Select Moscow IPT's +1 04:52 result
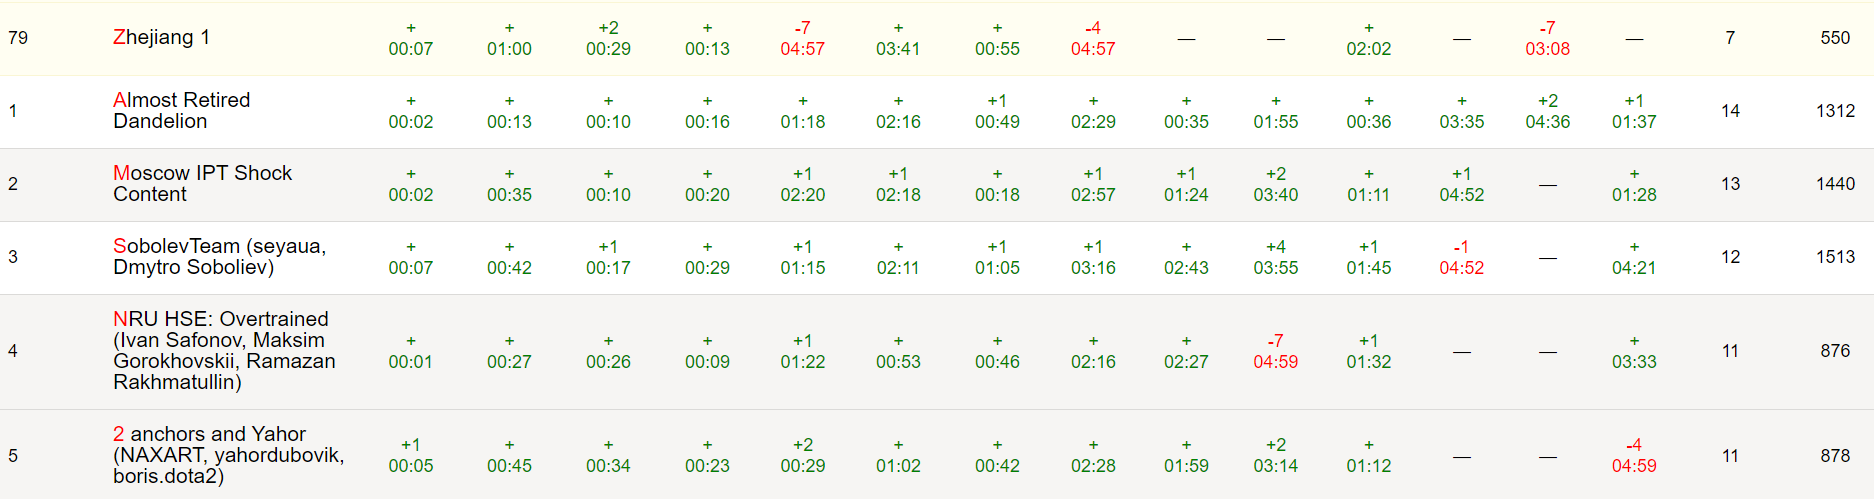 (1461, 184)
